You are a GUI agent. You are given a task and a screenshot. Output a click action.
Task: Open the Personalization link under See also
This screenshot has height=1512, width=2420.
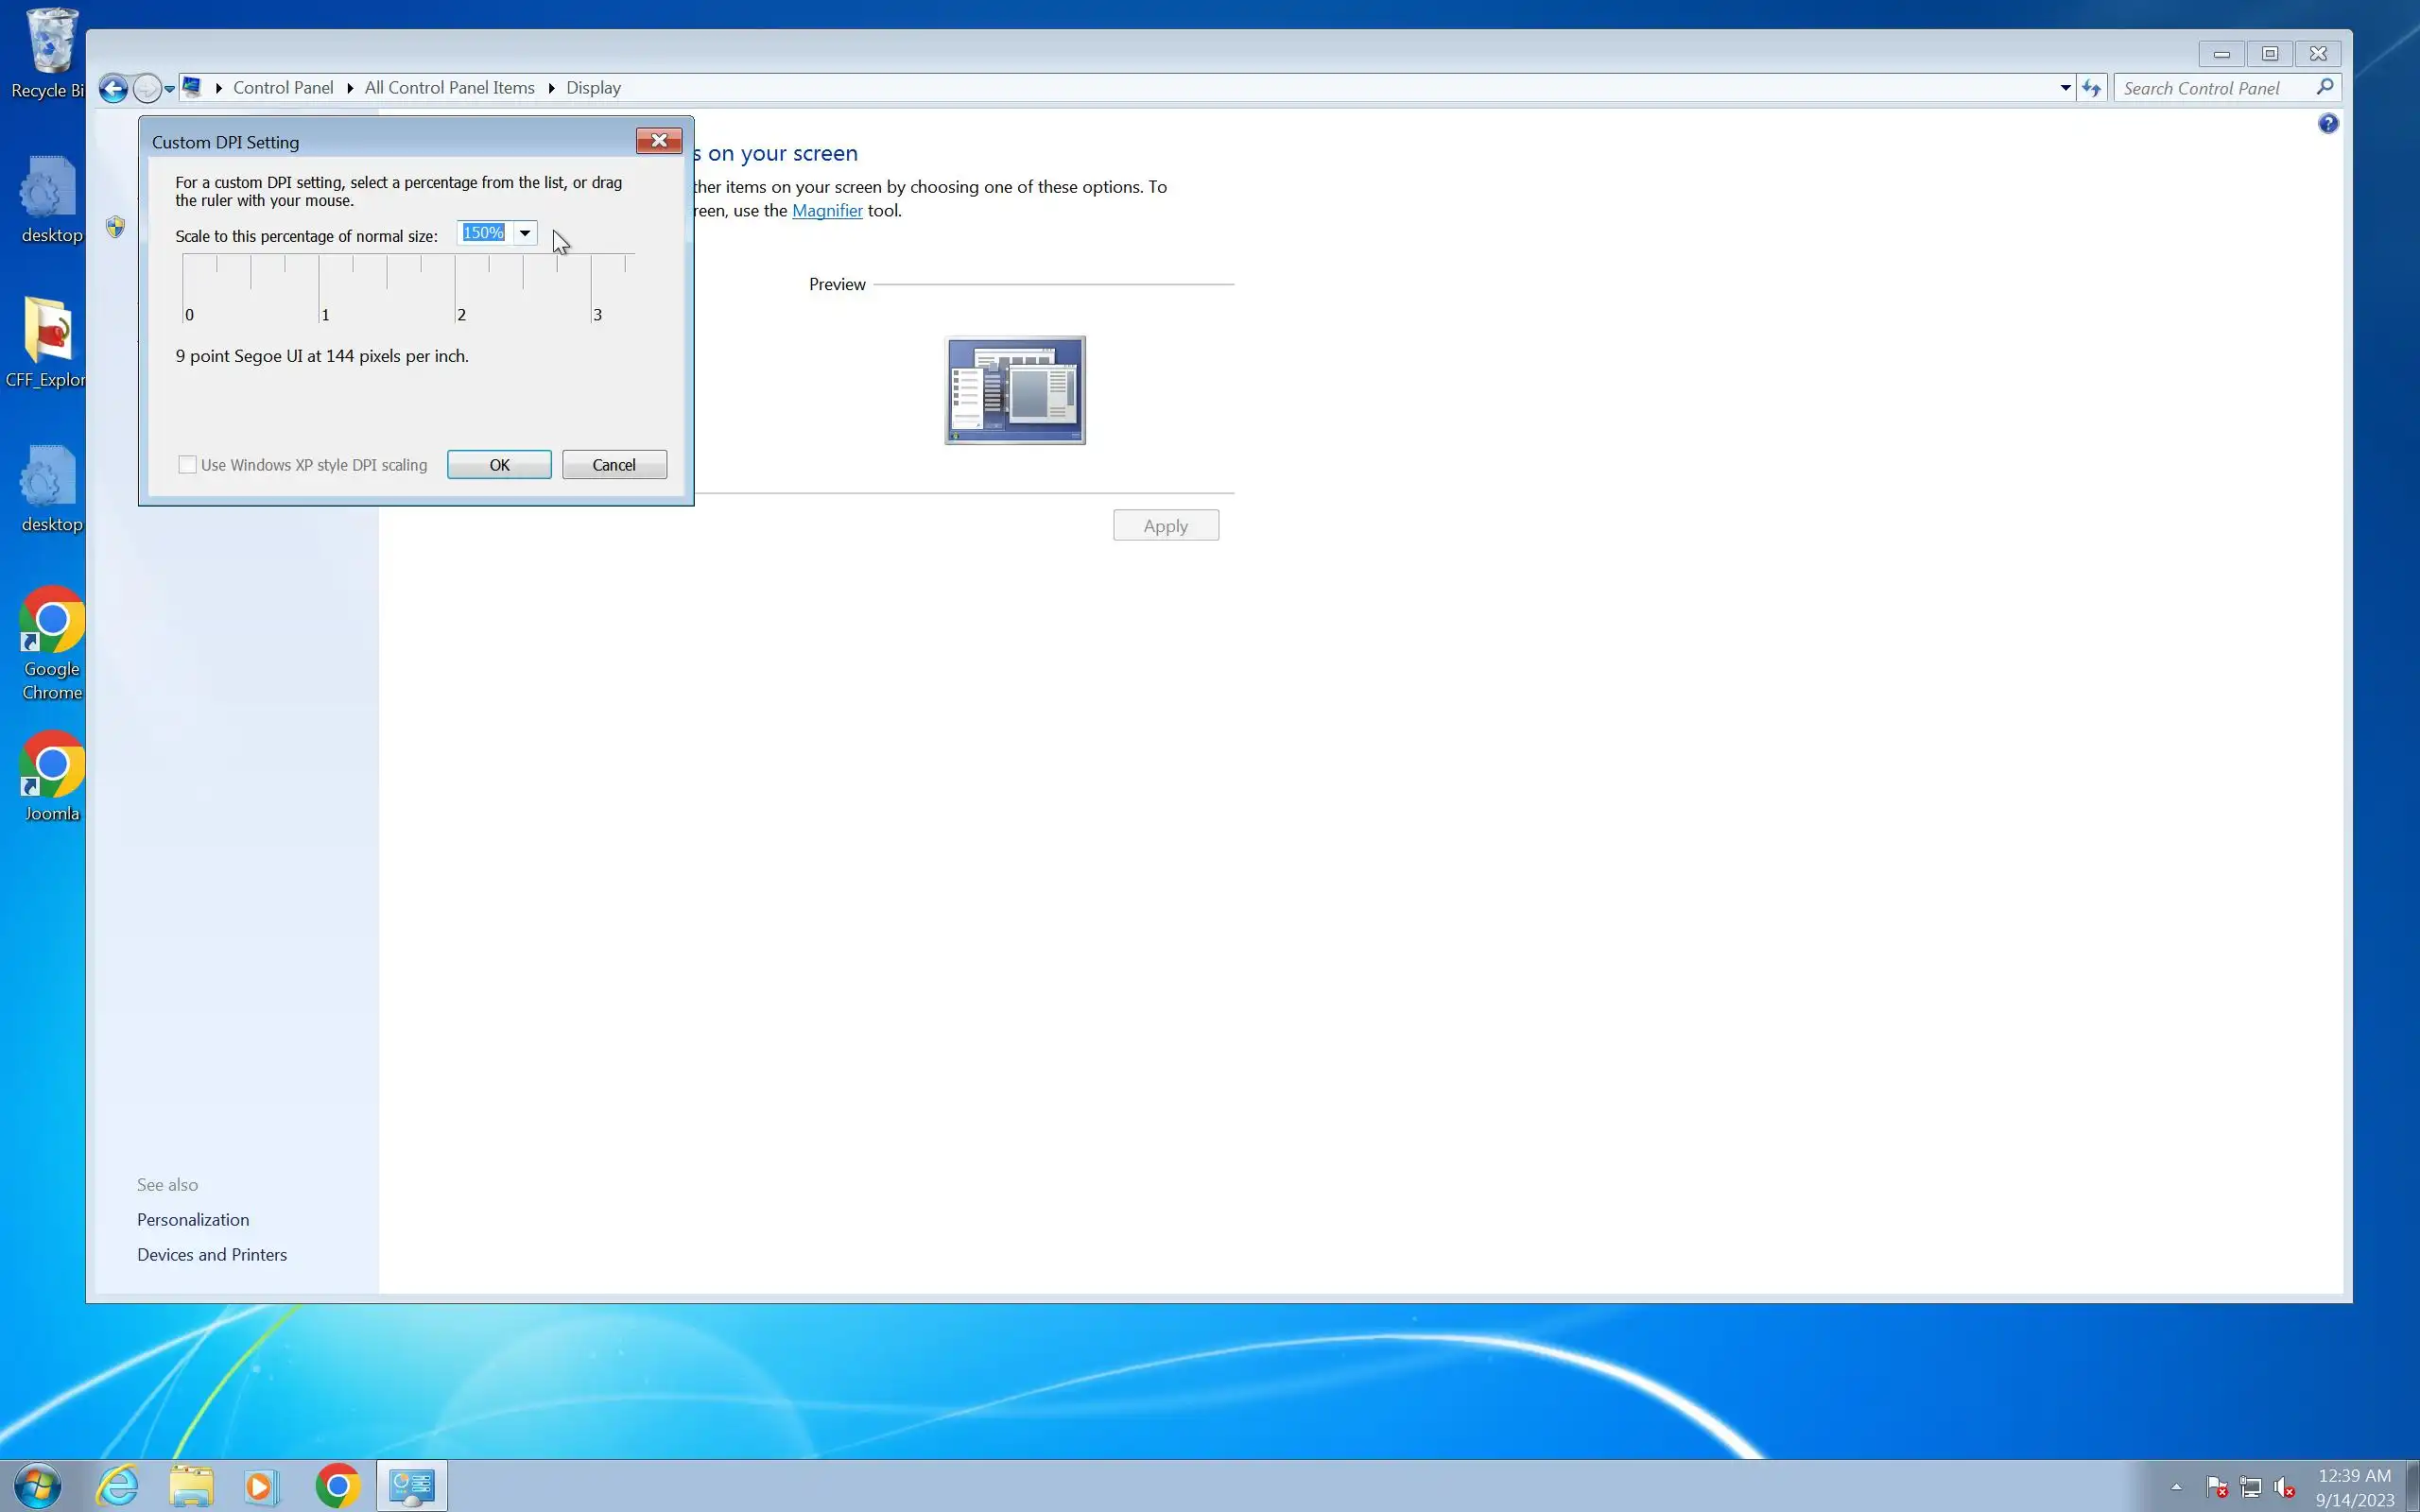(x=193, y=1219)
